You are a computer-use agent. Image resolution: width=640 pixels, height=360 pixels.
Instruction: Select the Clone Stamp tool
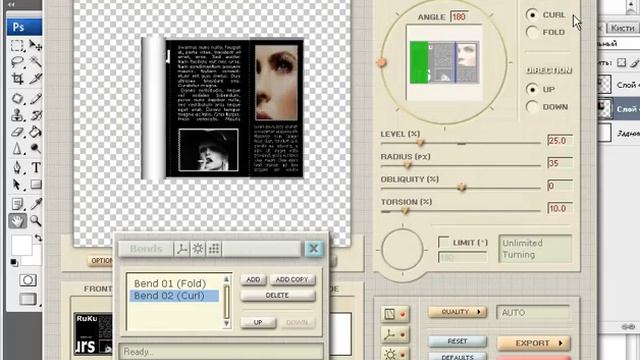(17, 115)
